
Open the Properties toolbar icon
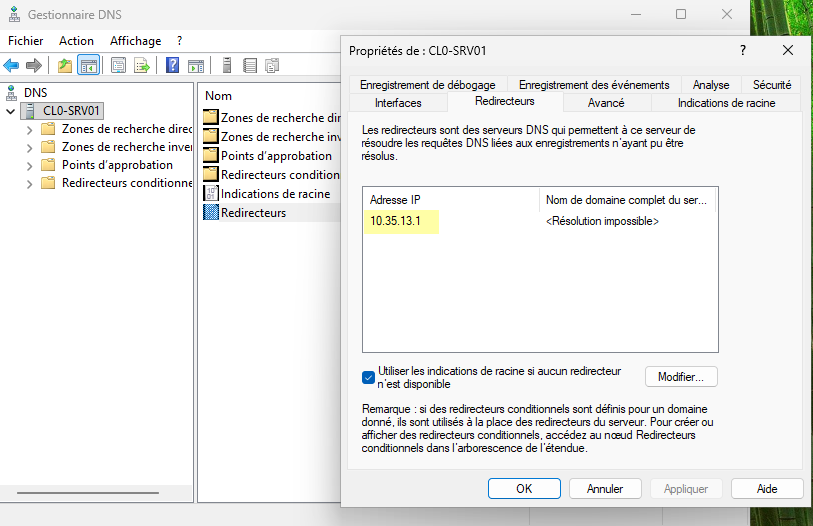118,65
